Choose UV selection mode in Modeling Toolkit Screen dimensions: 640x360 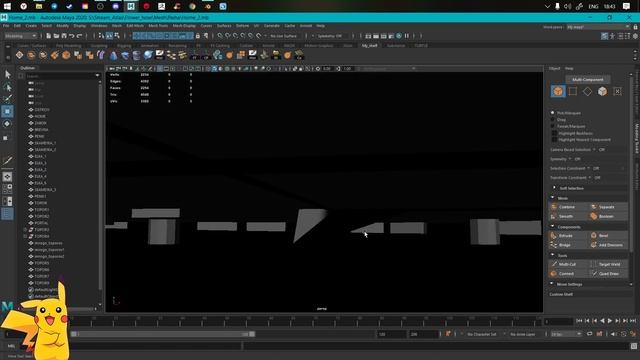[617, 91]
